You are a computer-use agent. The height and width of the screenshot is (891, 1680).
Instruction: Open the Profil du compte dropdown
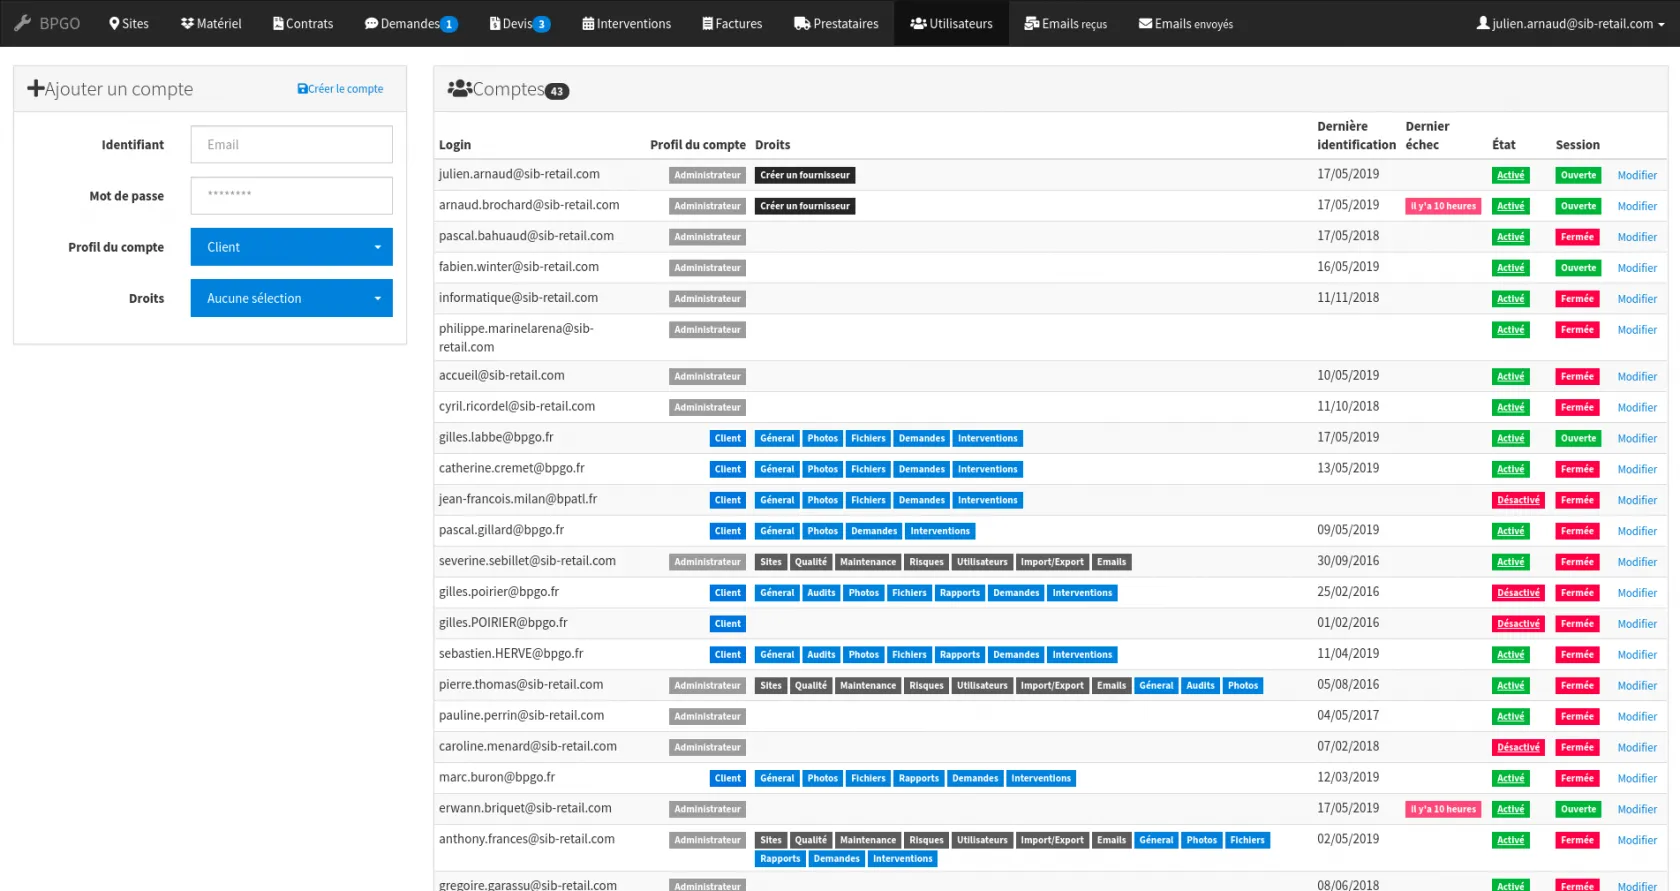click(291, 247)
